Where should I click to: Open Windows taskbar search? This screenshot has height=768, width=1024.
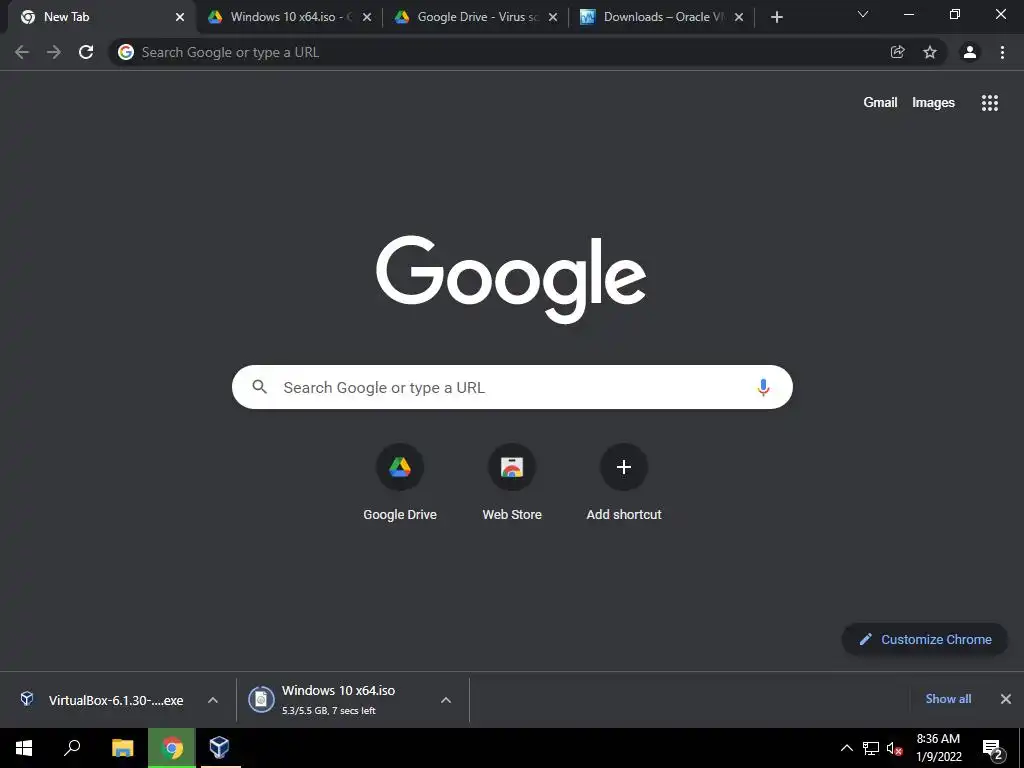tap(72, 748)
